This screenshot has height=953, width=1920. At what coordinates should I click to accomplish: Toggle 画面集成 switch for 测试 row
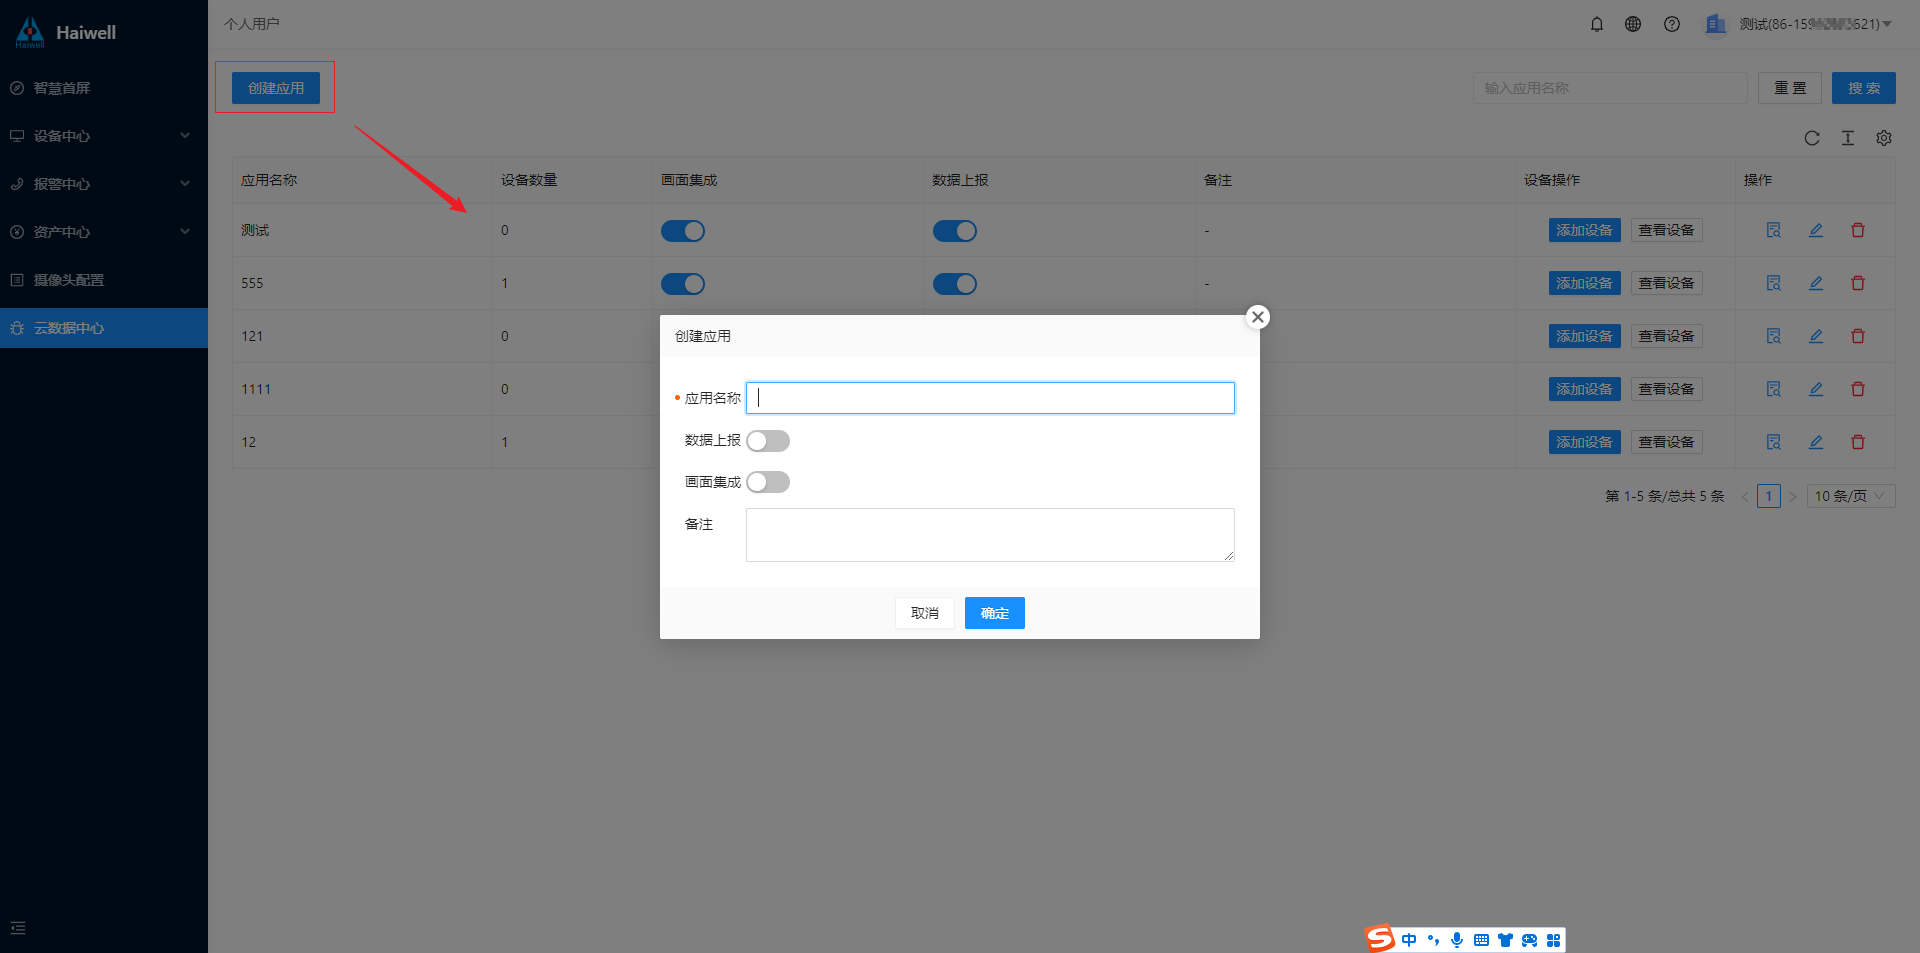pos(683,231)
